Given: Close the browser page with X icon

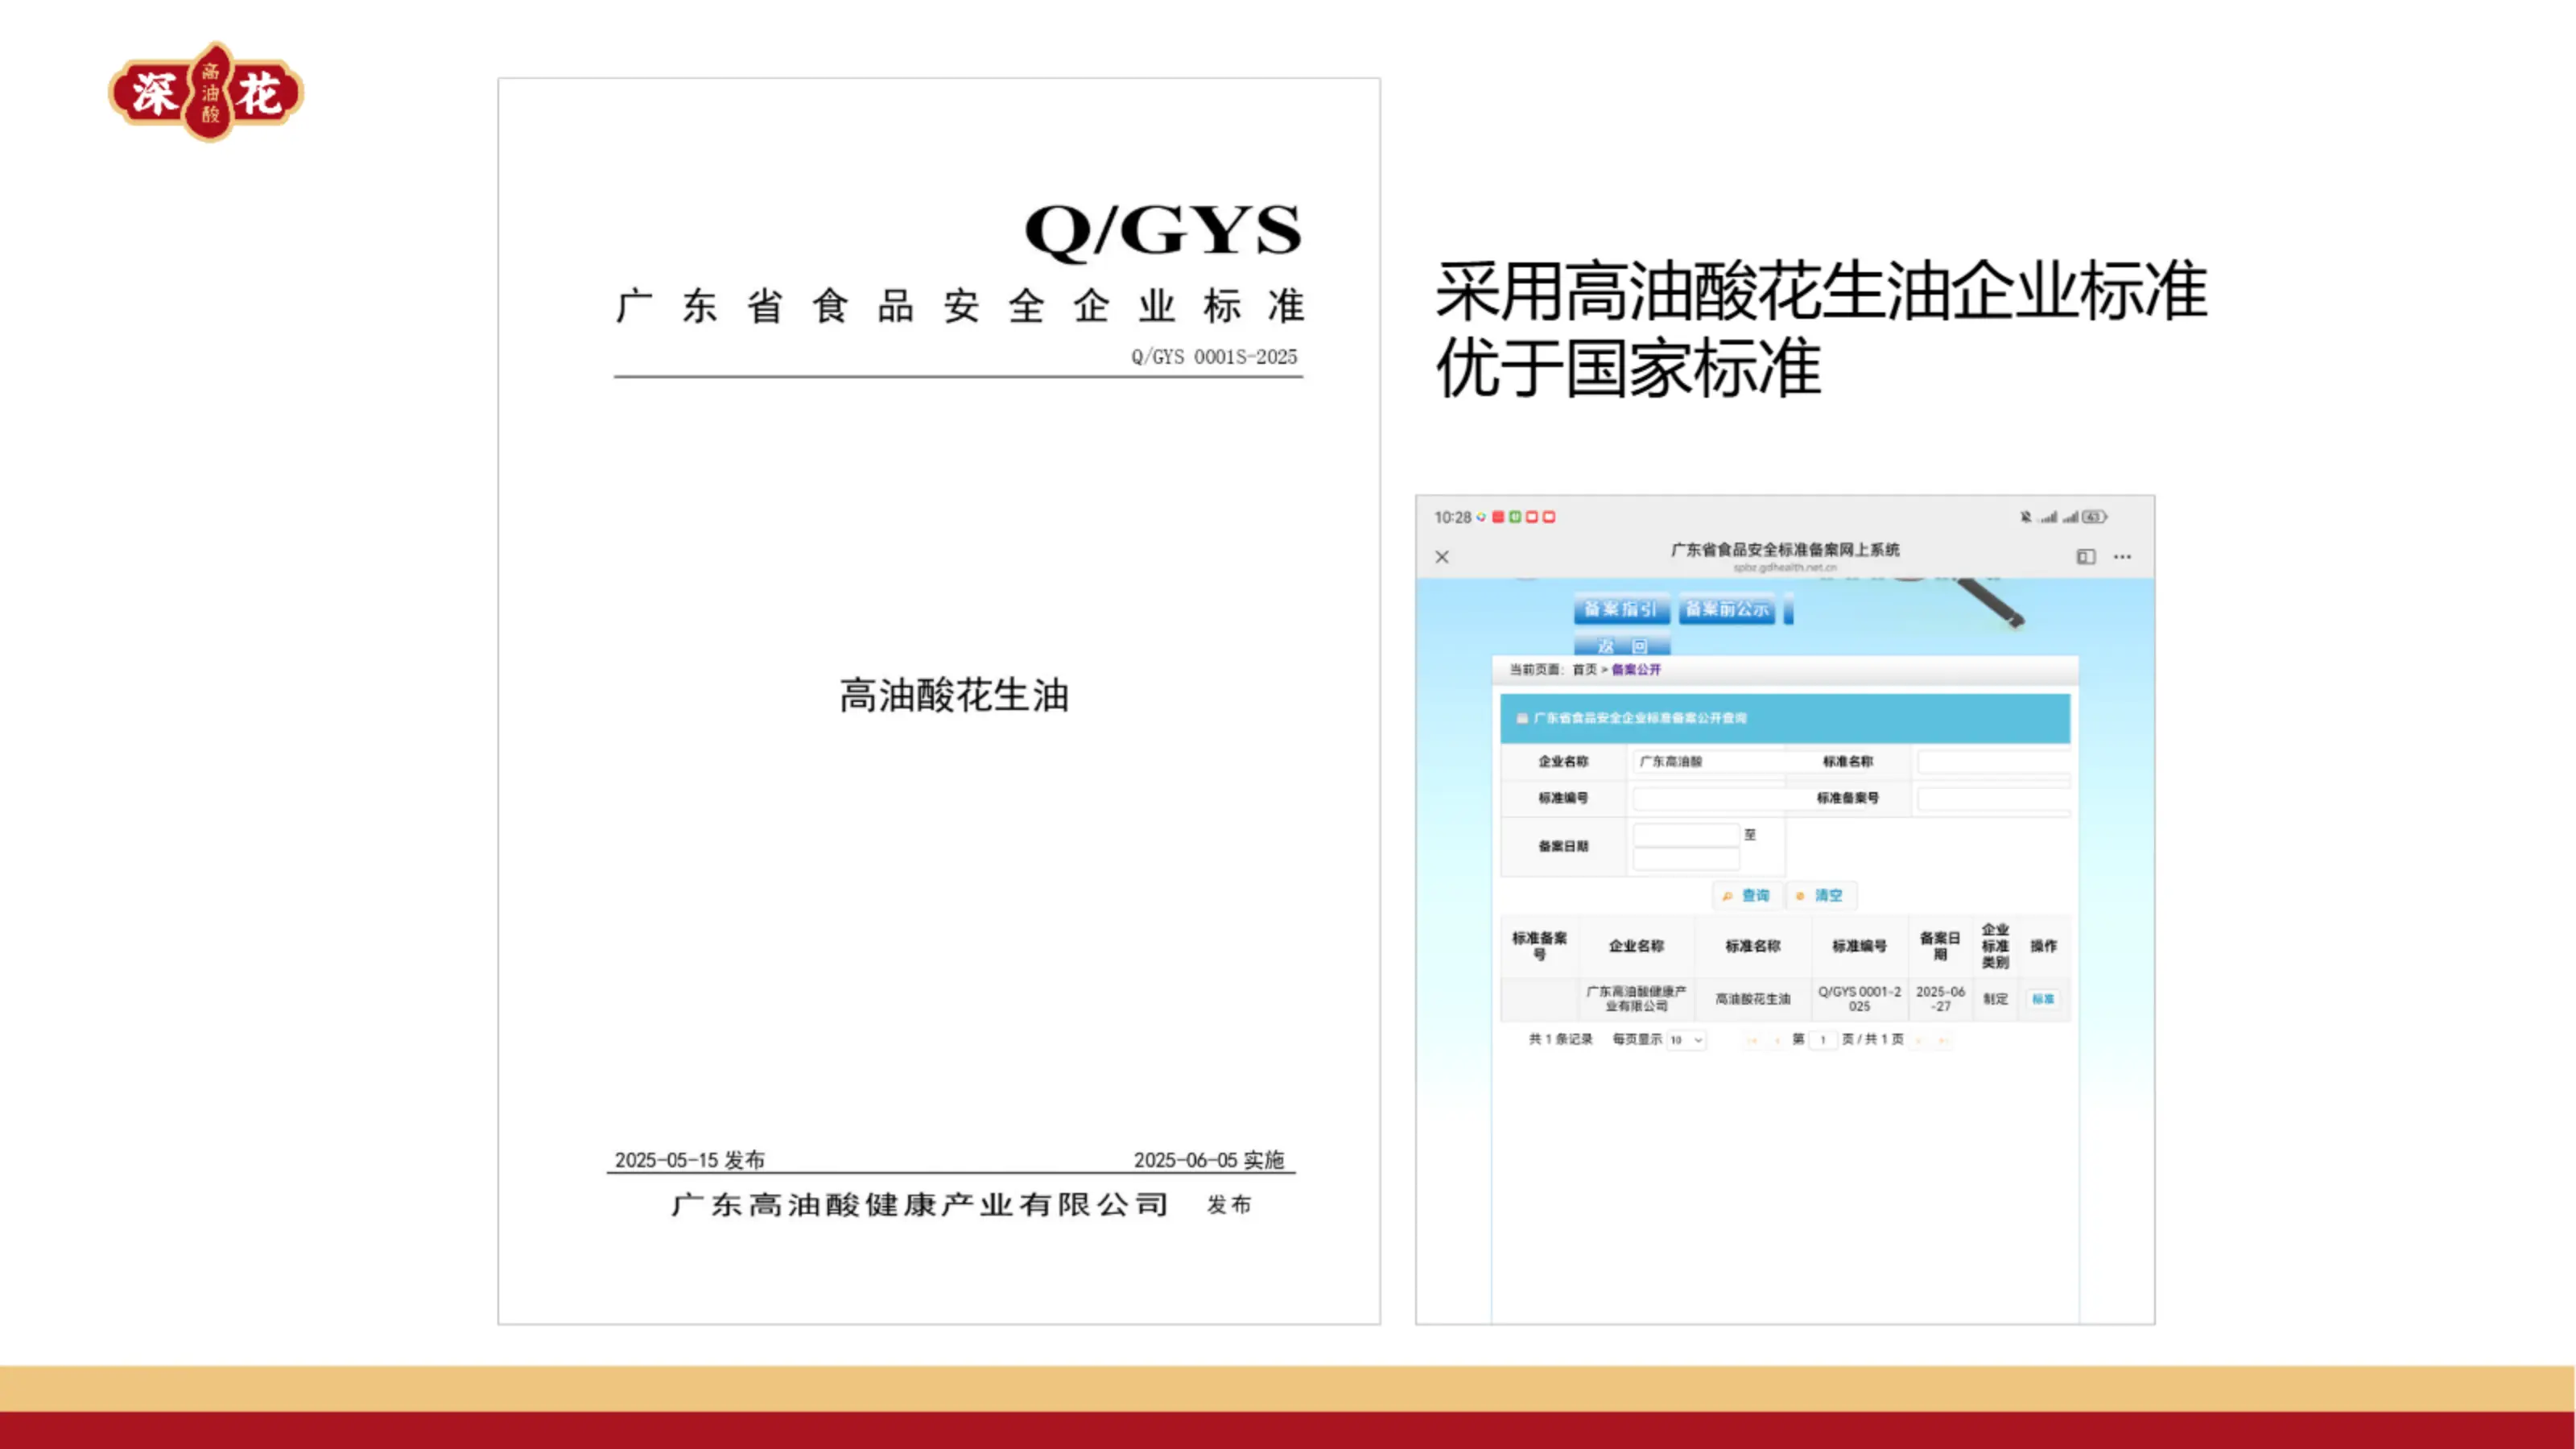Looking at the screenshot, I should tap(1442, 557).
